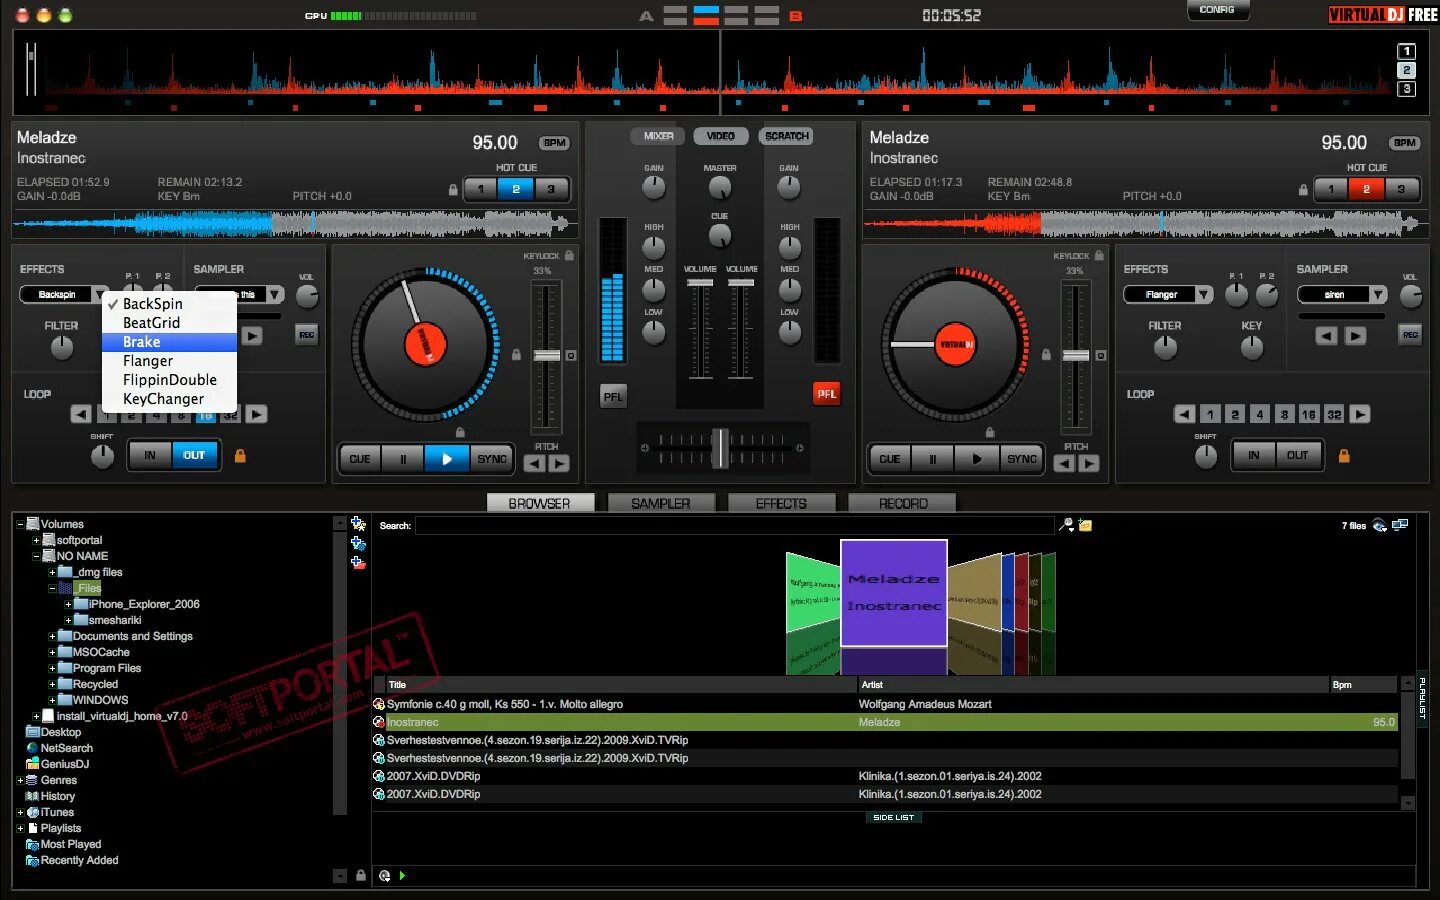Screen dimensions: 1440x900
Task: Pause the left deck
Action: (404, 459)
